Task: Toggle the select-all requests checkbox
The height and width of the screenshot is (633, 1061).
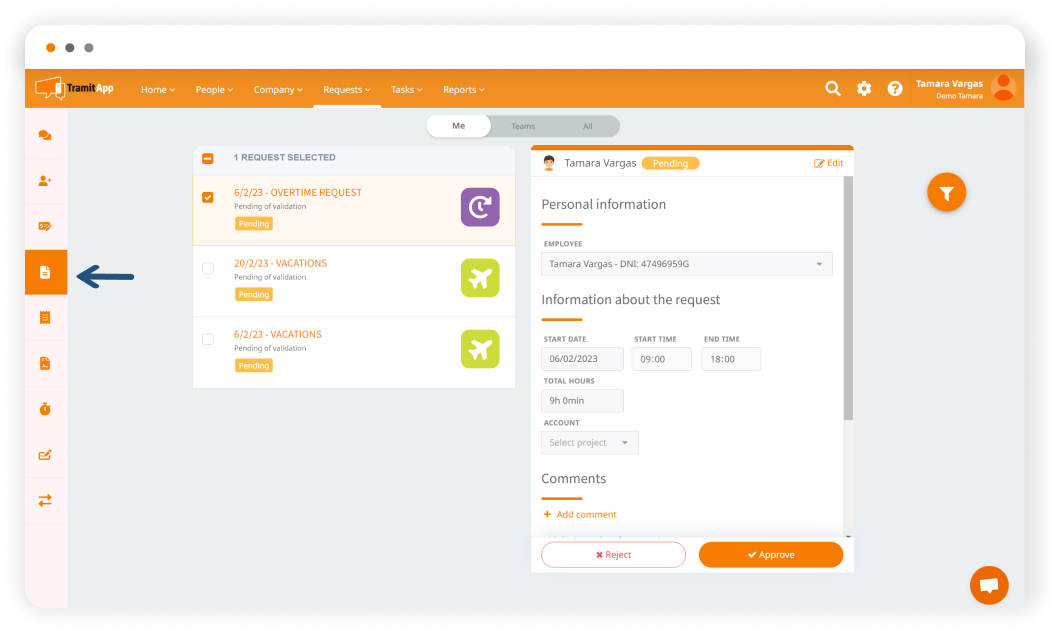Action: pyautogui.click(x=208, y=158)
